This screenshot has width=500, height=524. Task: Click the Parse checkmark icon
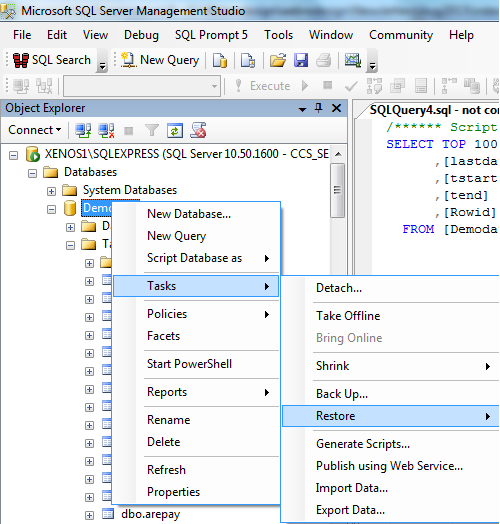click(351, 86)
